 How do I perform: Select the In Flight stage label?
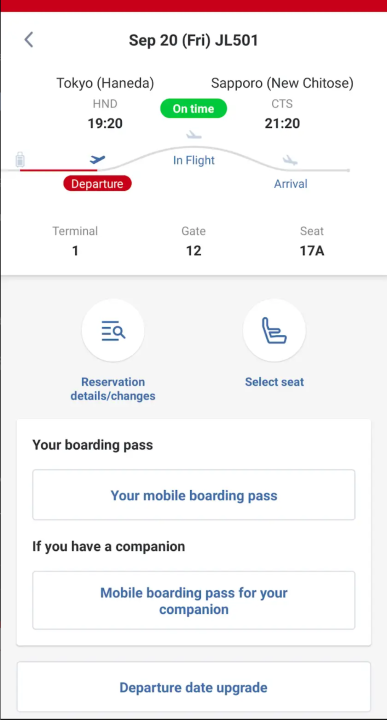point(194,160)
